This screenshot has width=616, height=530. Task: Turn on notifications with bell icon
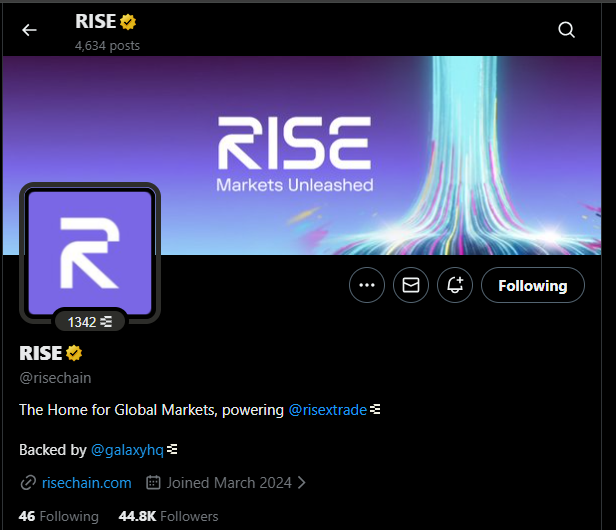click(x=455, y=285)
